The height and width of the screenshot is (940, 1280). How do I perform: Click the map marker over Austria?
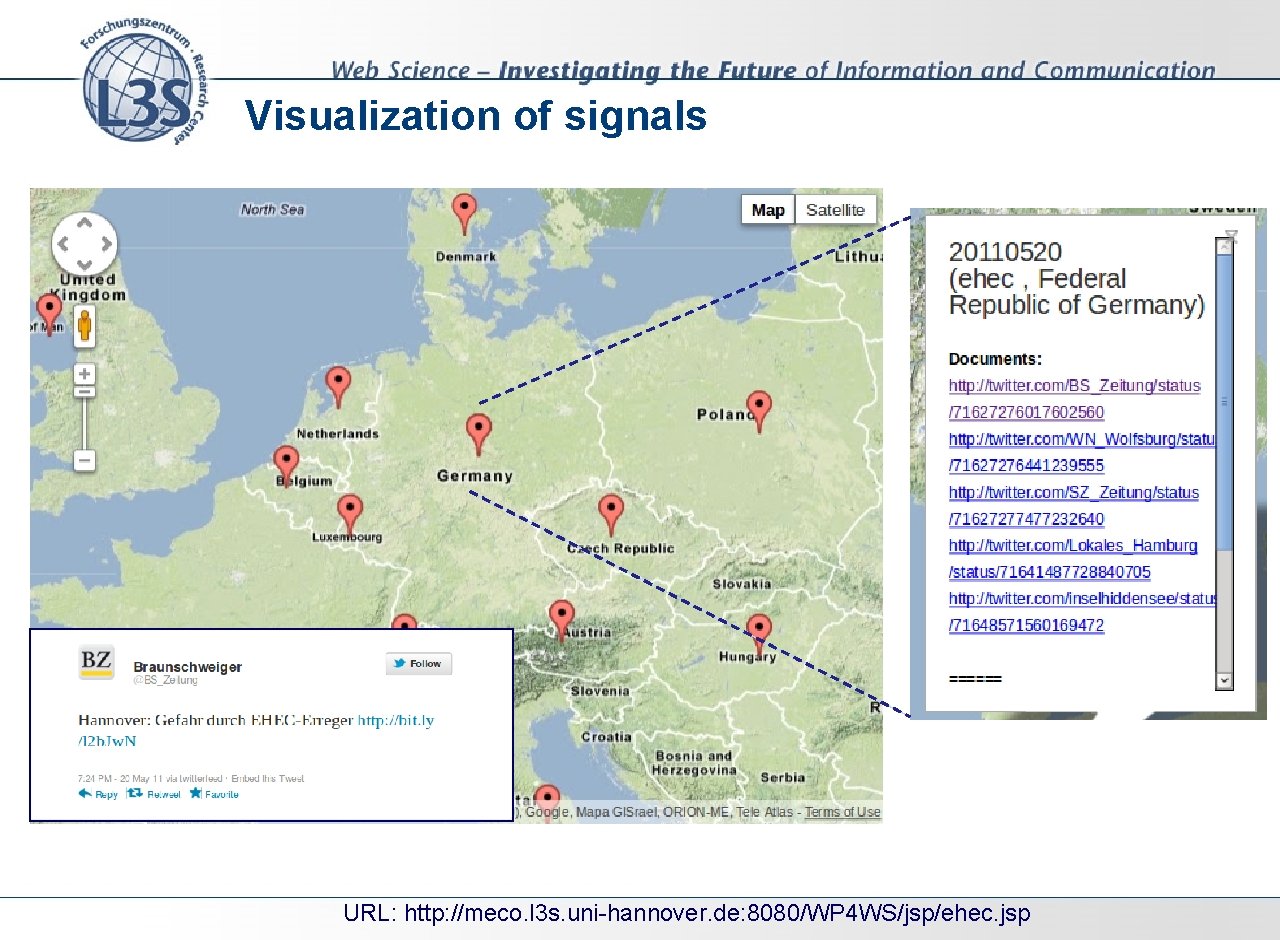(x=561, y=621)
